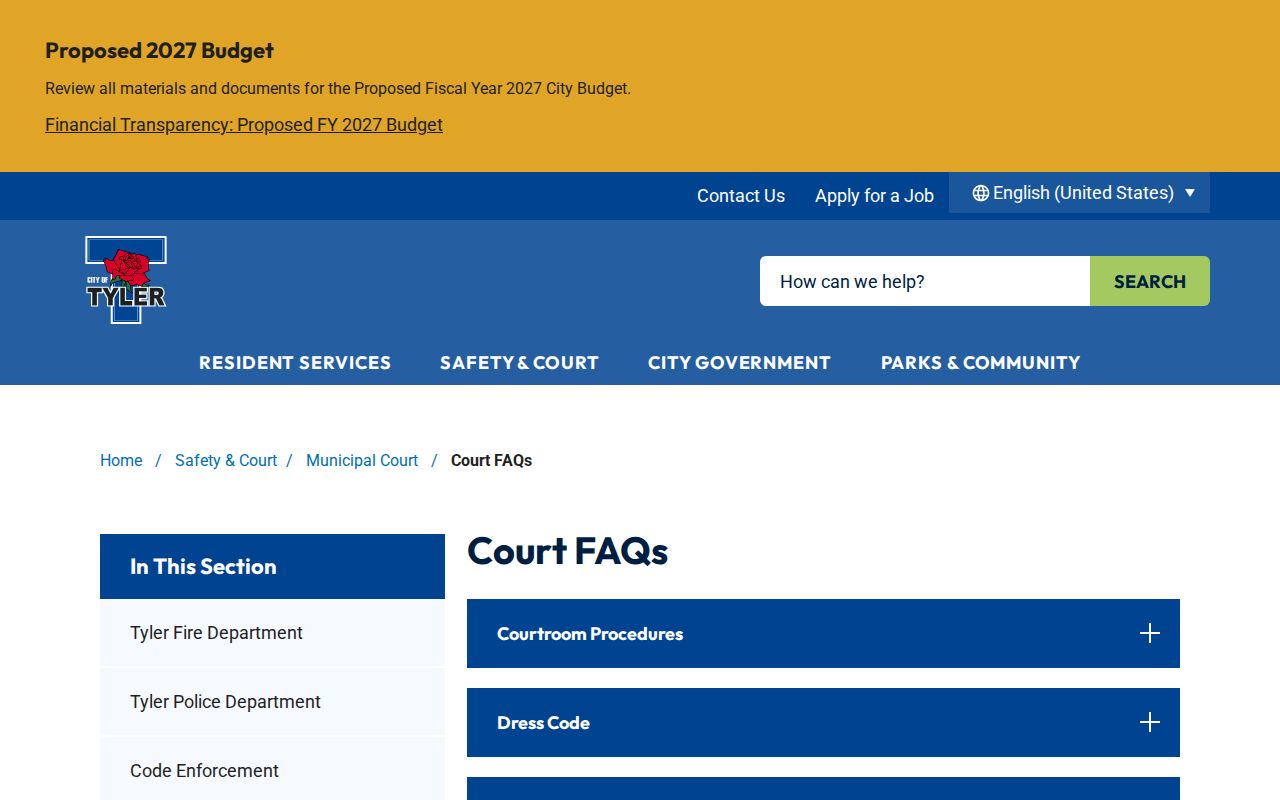The image size is (1280, 800).
Task: Follow the Apply for a Job link
Action: tap(874, 196)
